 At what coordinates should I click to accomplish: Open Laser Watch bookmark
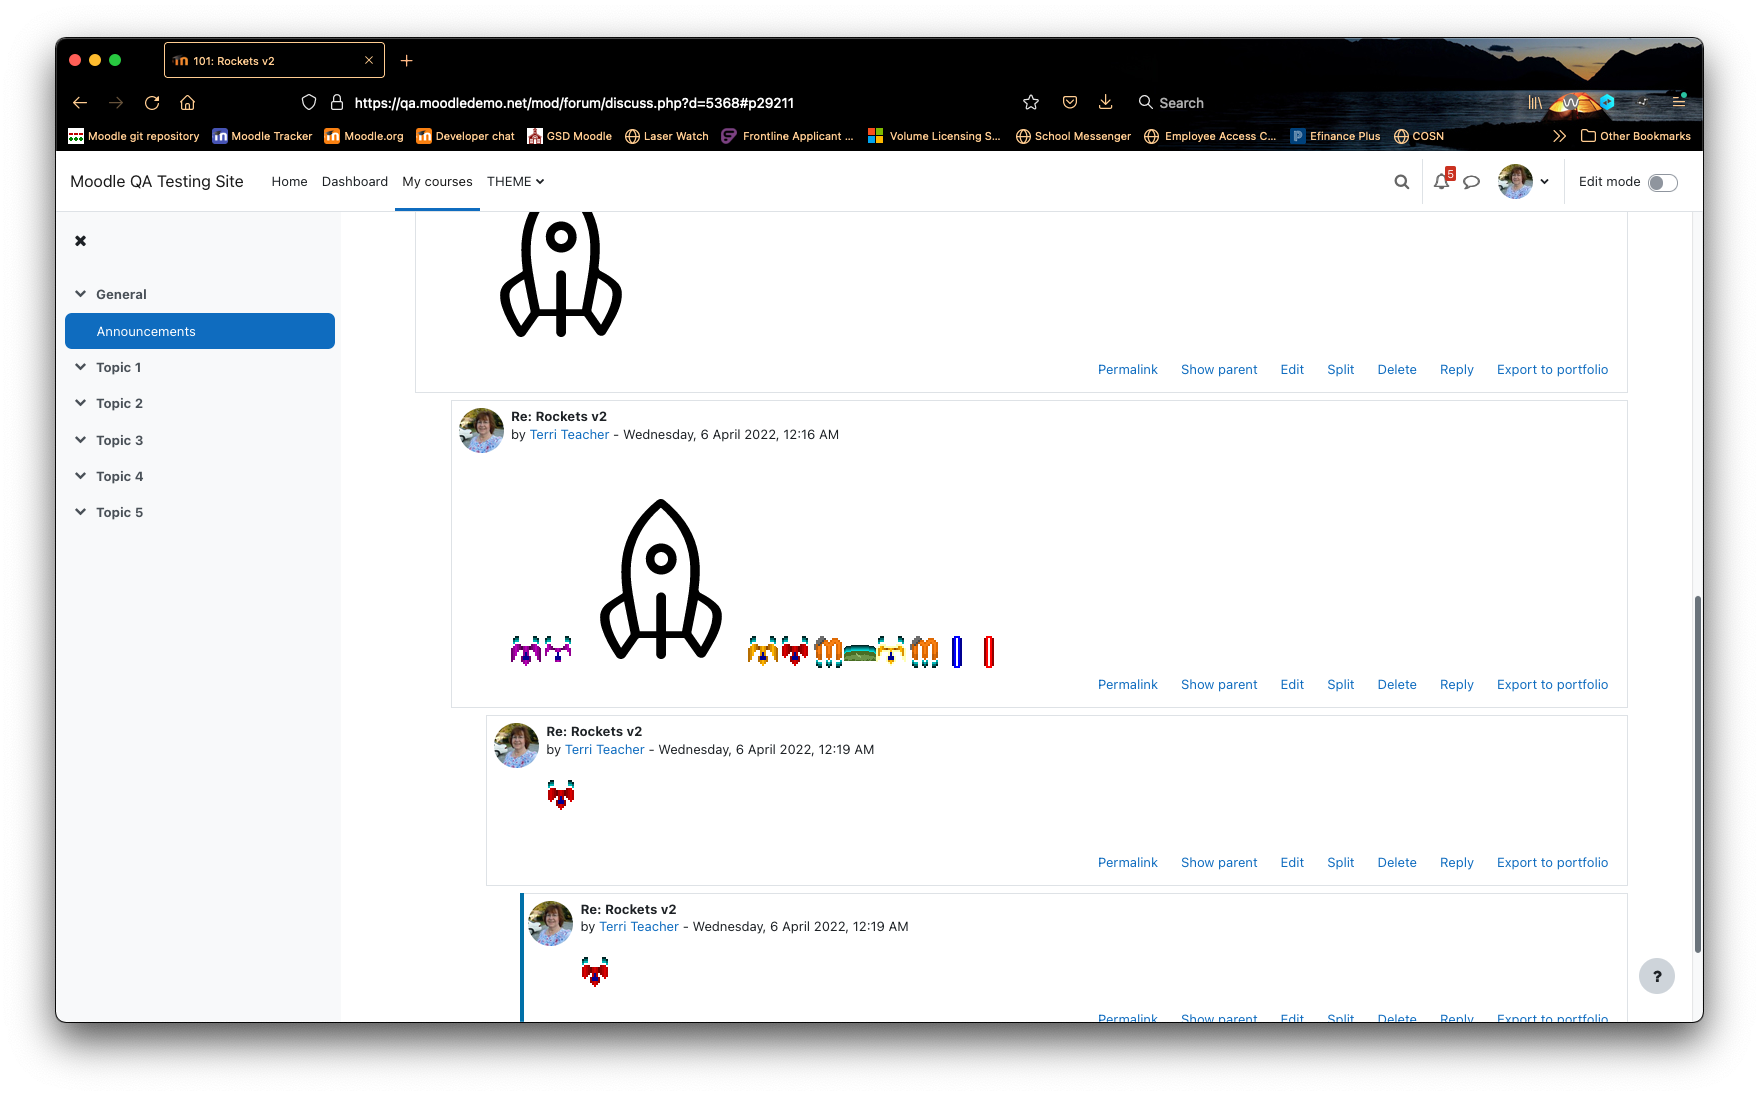(x=667, y=136)
